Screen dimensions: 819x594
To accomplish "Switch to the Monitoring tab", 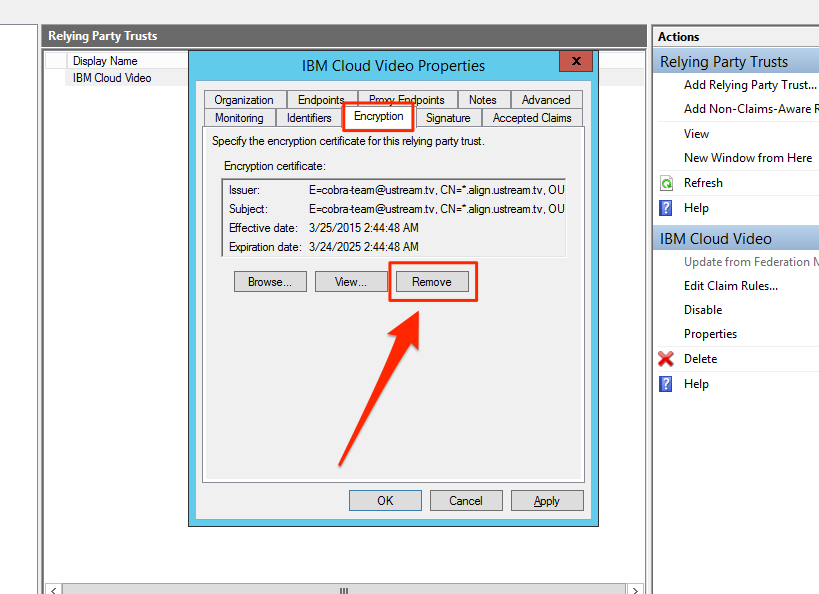I will (239, 118).
